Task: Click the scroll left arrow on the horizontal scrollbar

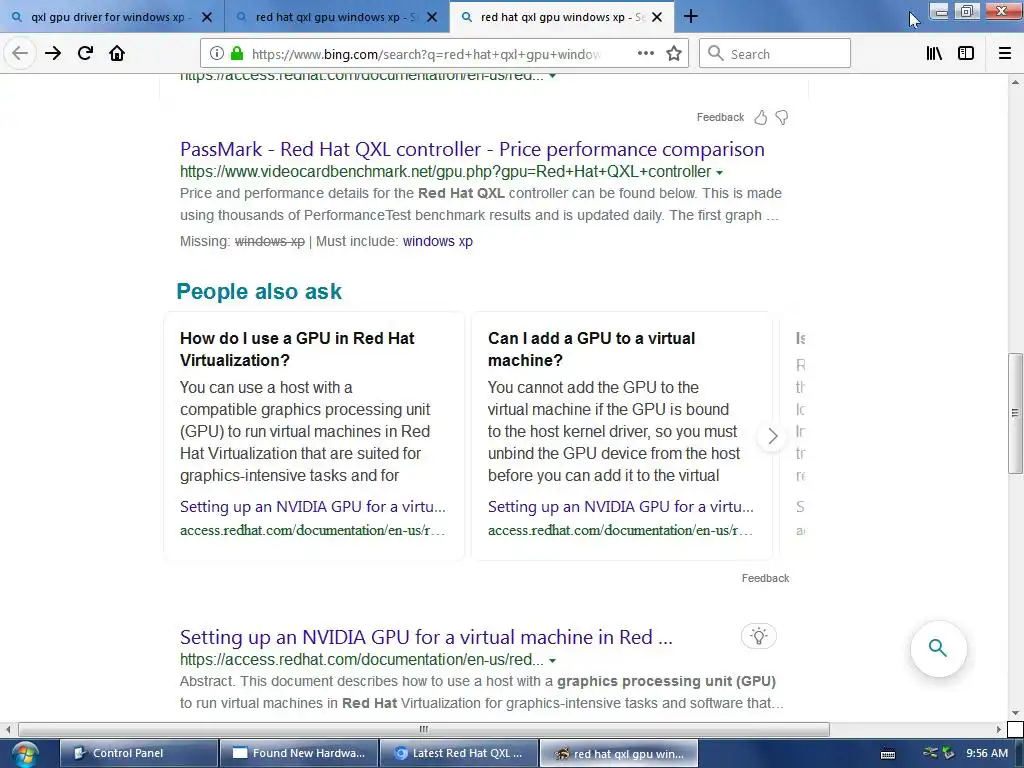Action: [x=8, y=729]
